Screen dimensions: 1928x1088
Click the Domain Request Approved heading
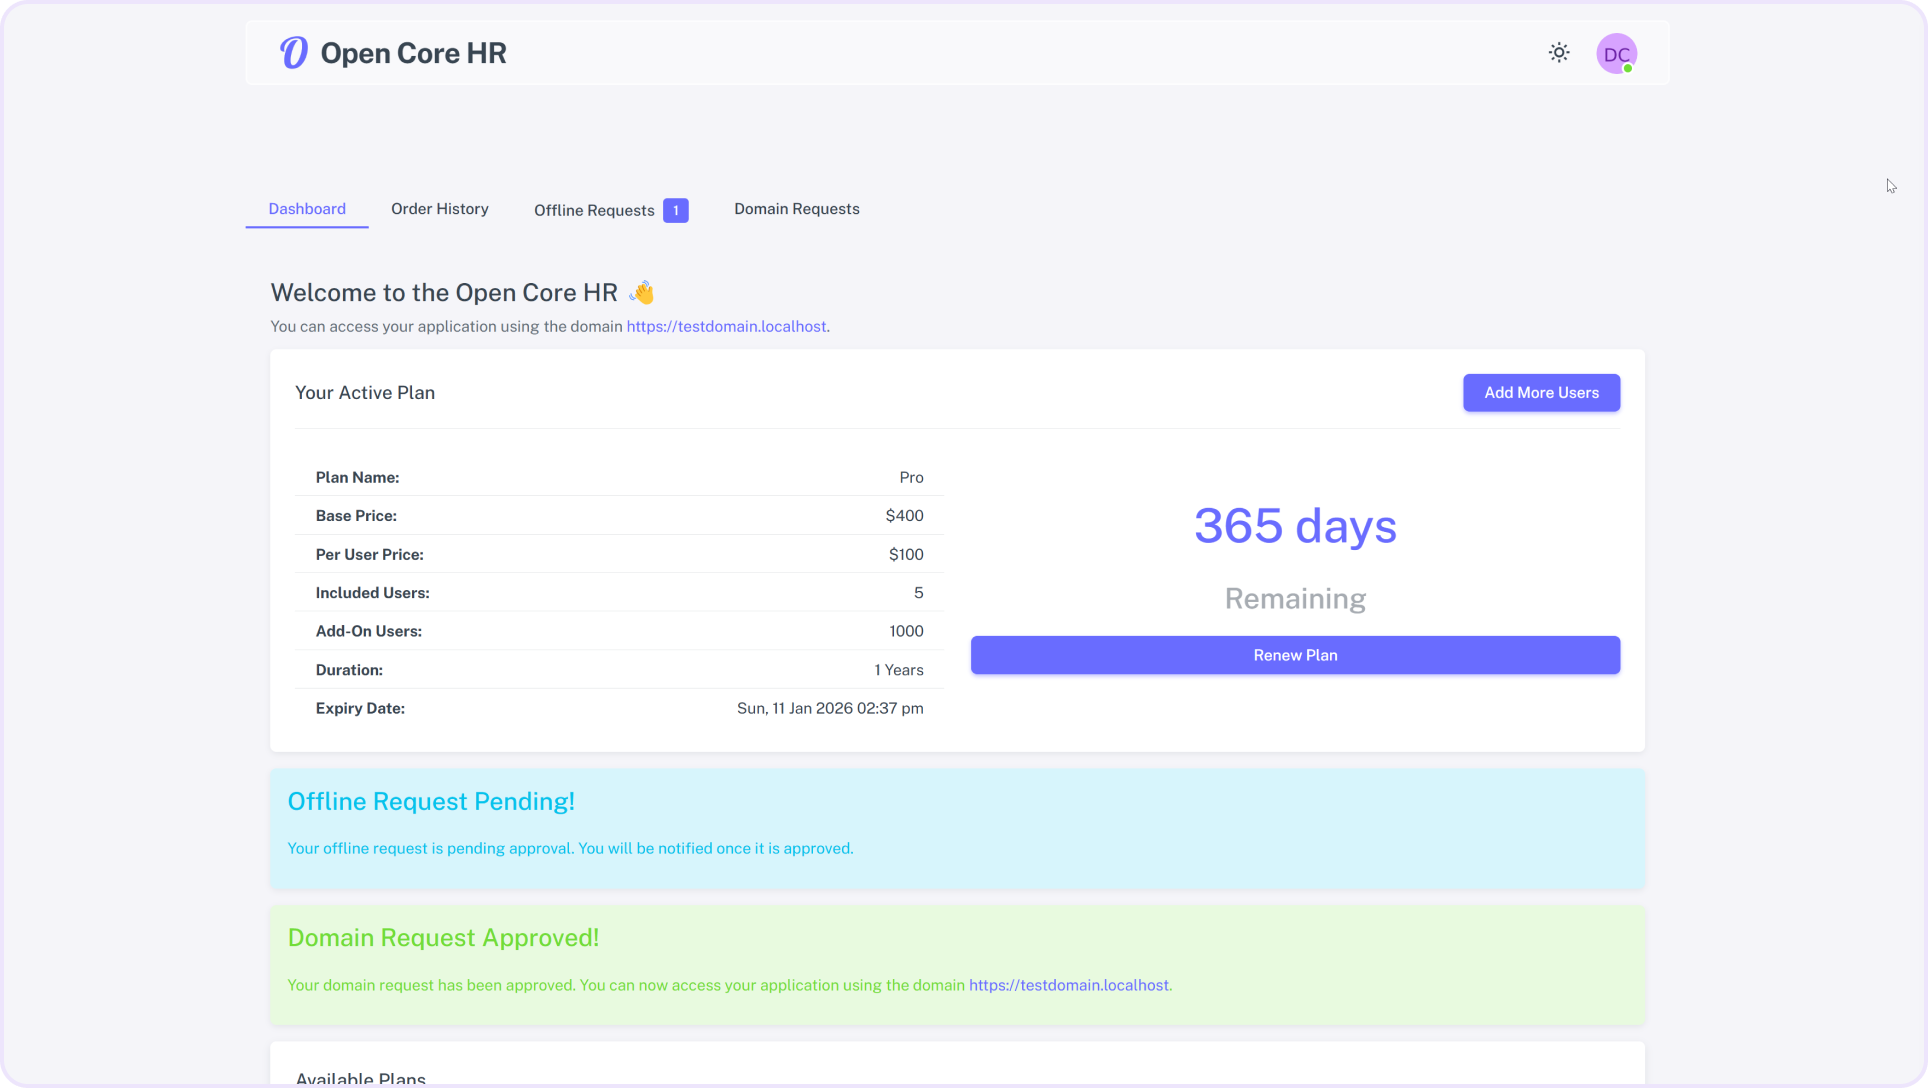[x=443, y=937]
